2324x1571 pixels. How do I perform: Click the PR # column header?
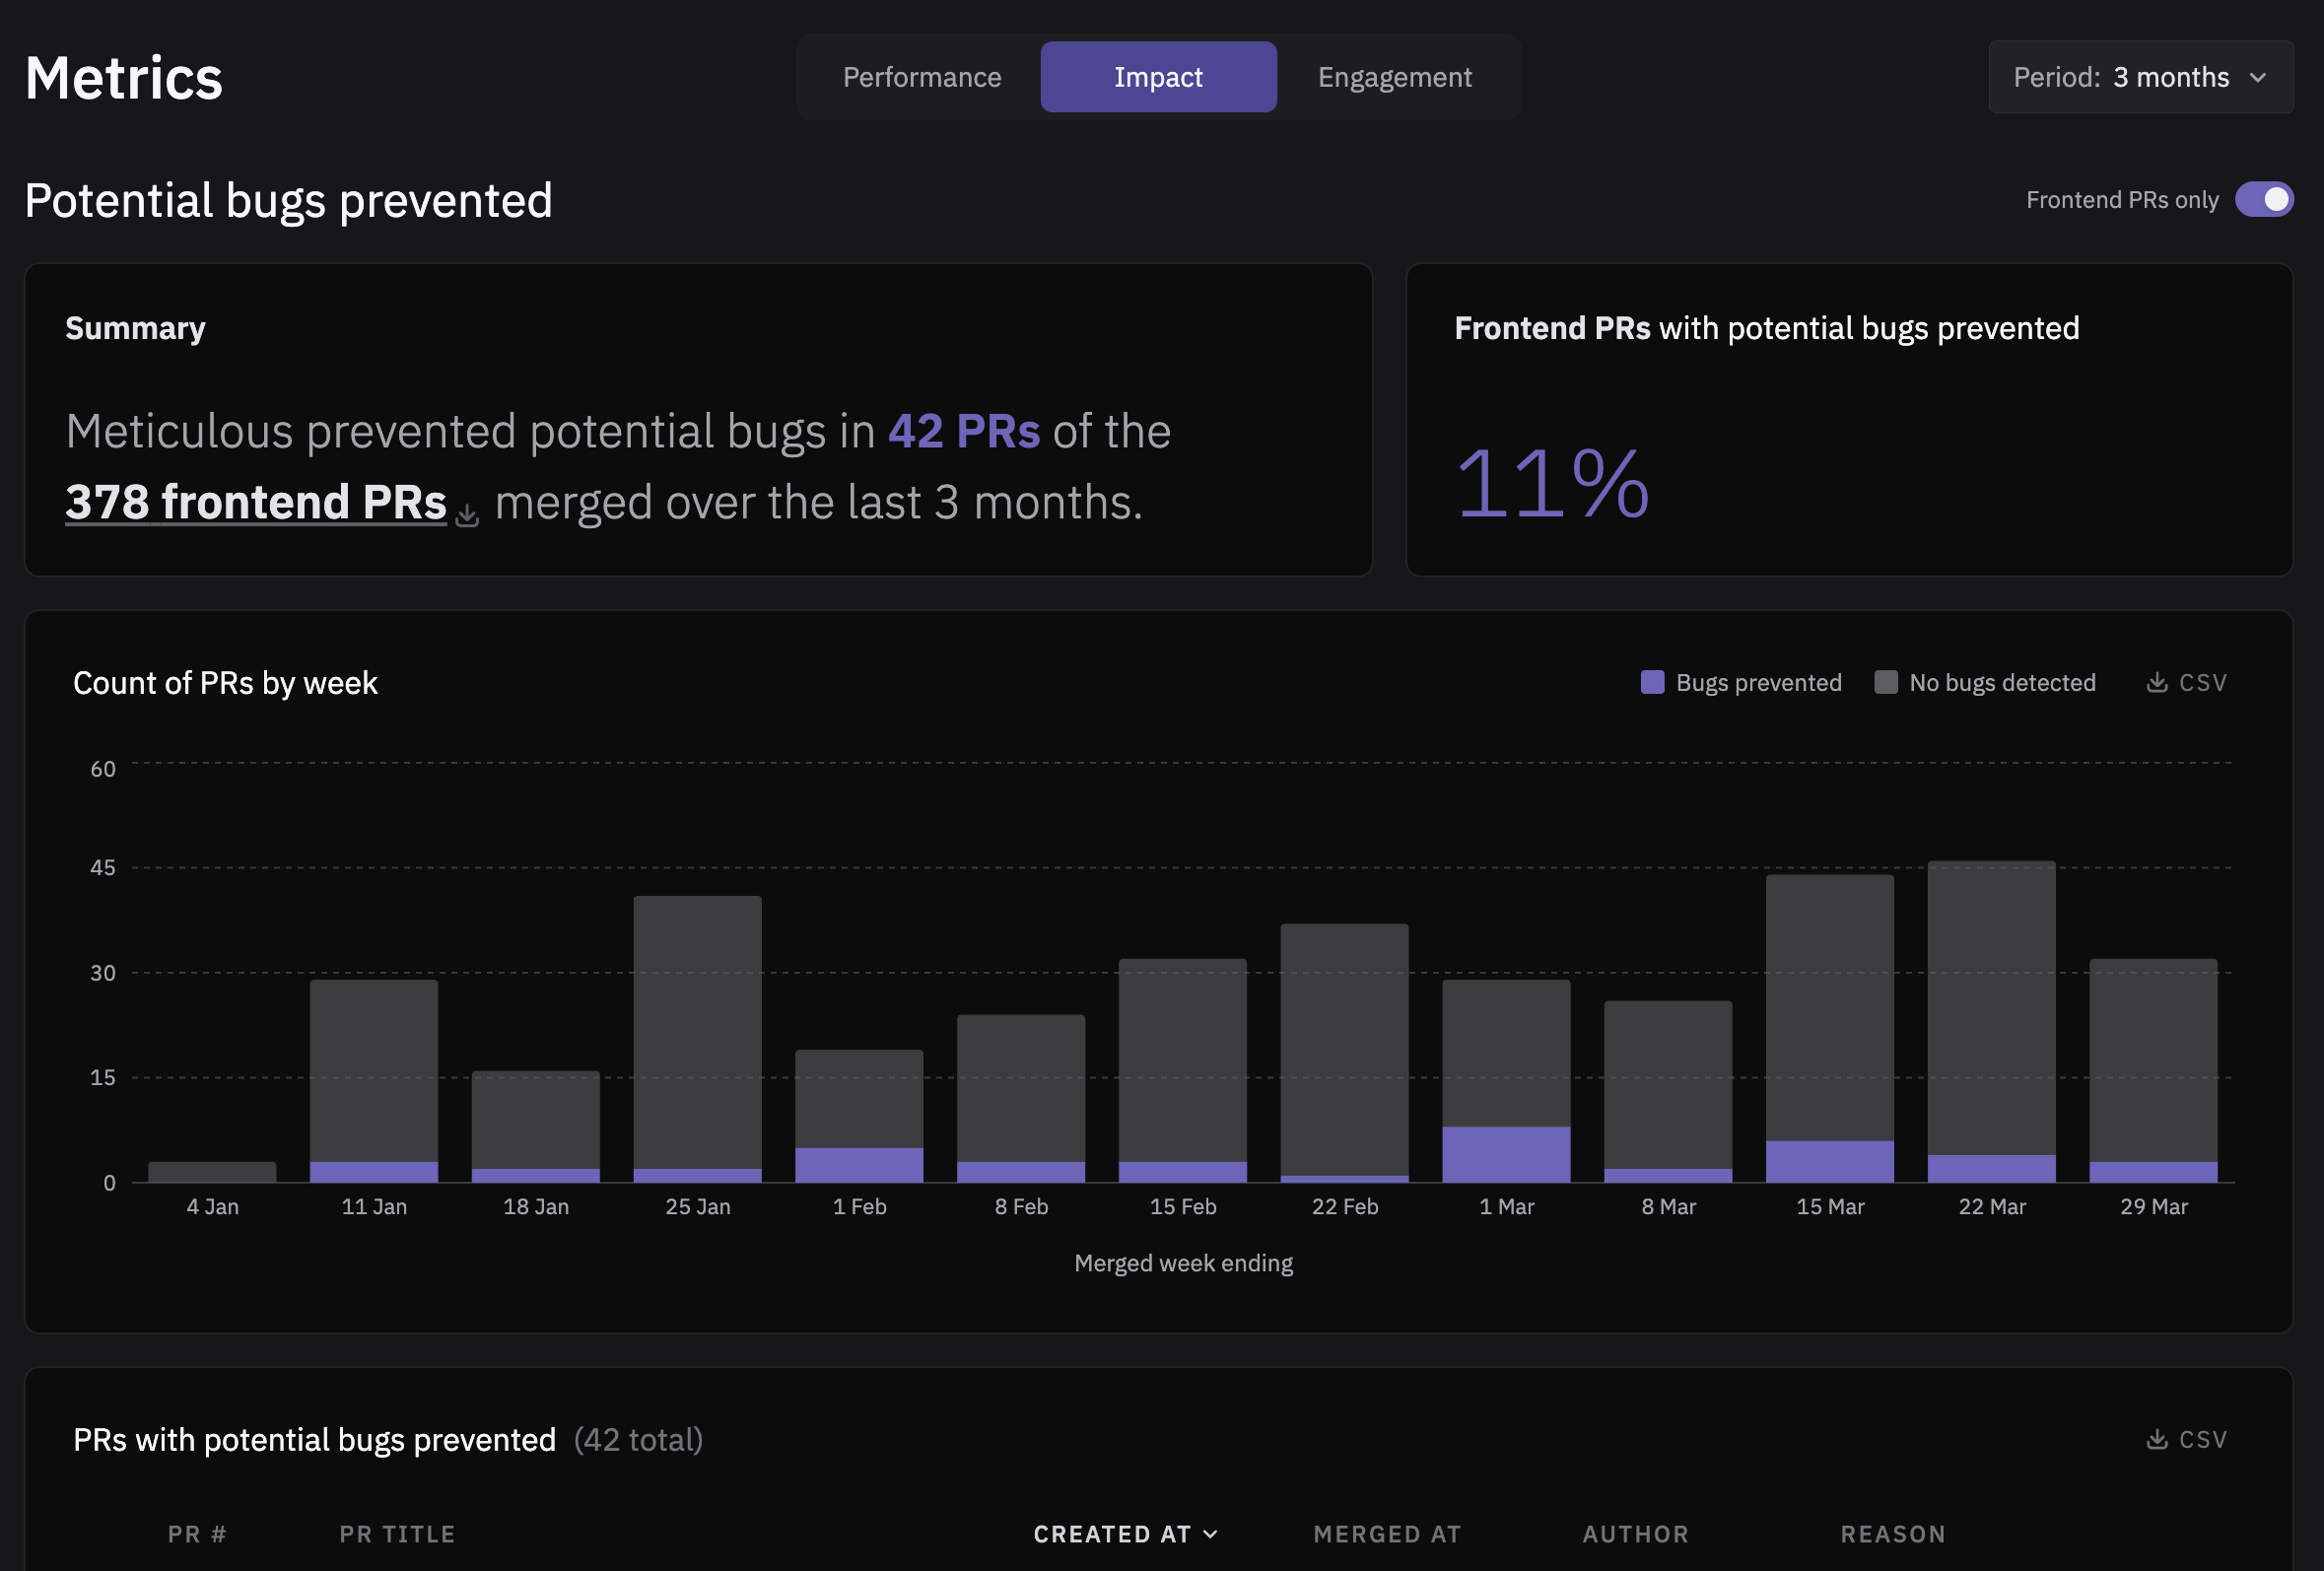(x=197, y=1534)
